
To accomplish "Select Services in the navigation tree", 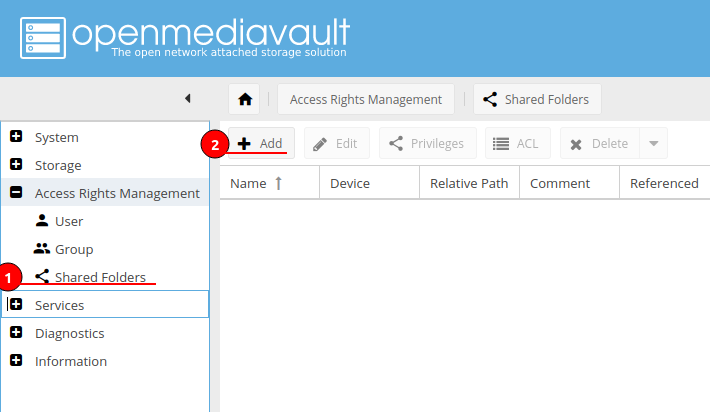I will [x=59, y=305].
